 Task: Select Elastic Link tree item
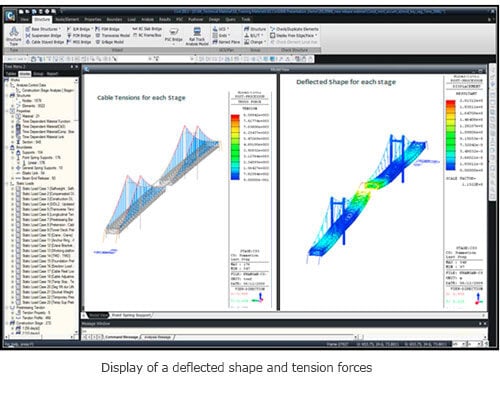click(33, 173)
